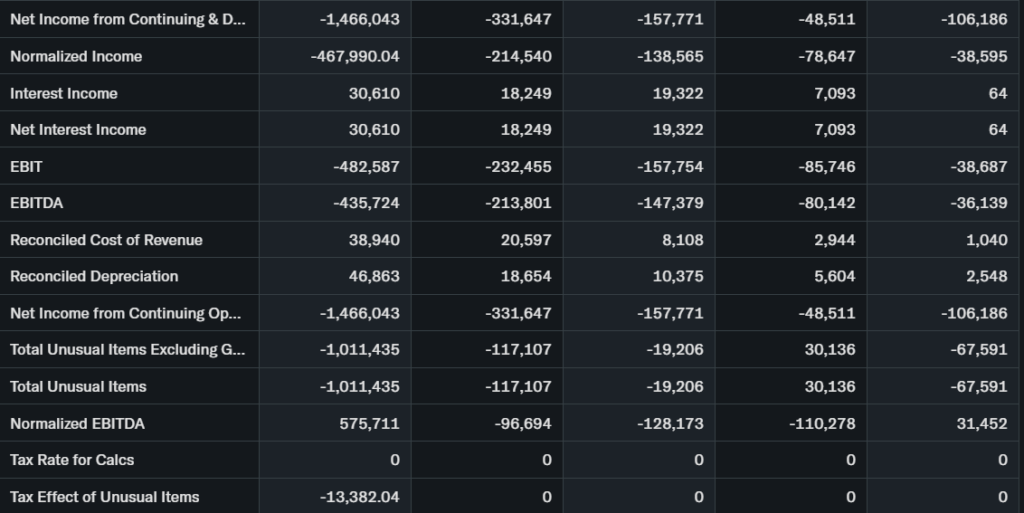This screenshot has width=1024, height=513.
Task: Select Tax Effect of Unusual Items label
Action: pos(105,497)
